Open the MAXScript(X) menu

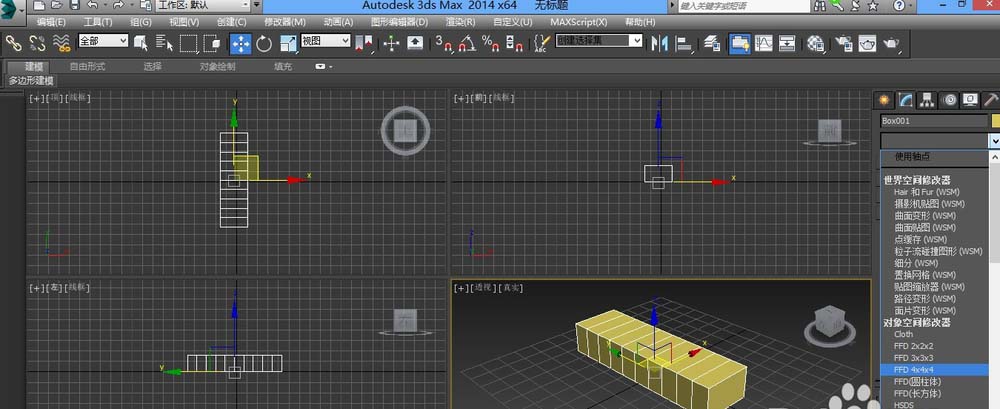[x=578, y=22]
